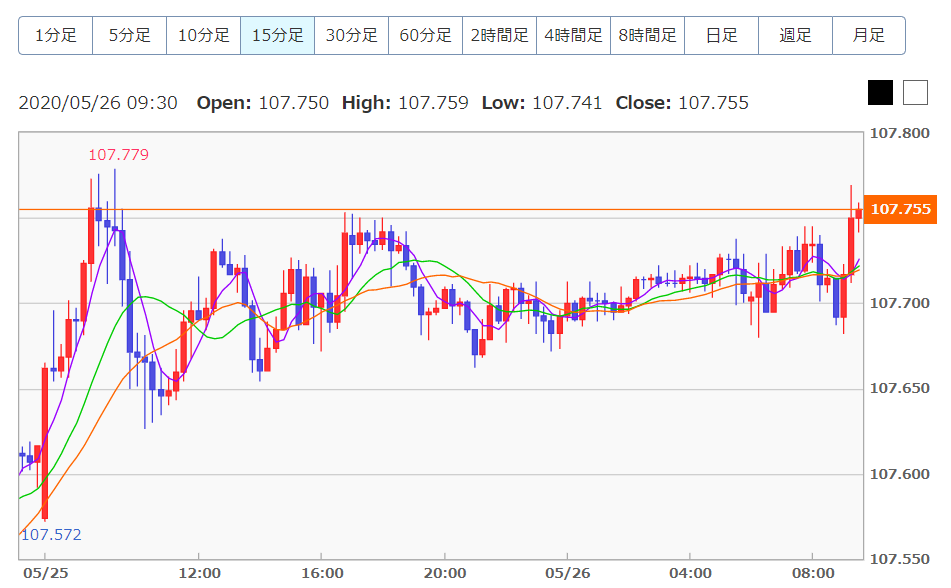The image size is (951, 588).
Task: Click the 05/26 date axis label
Action: tap(568, 573)
